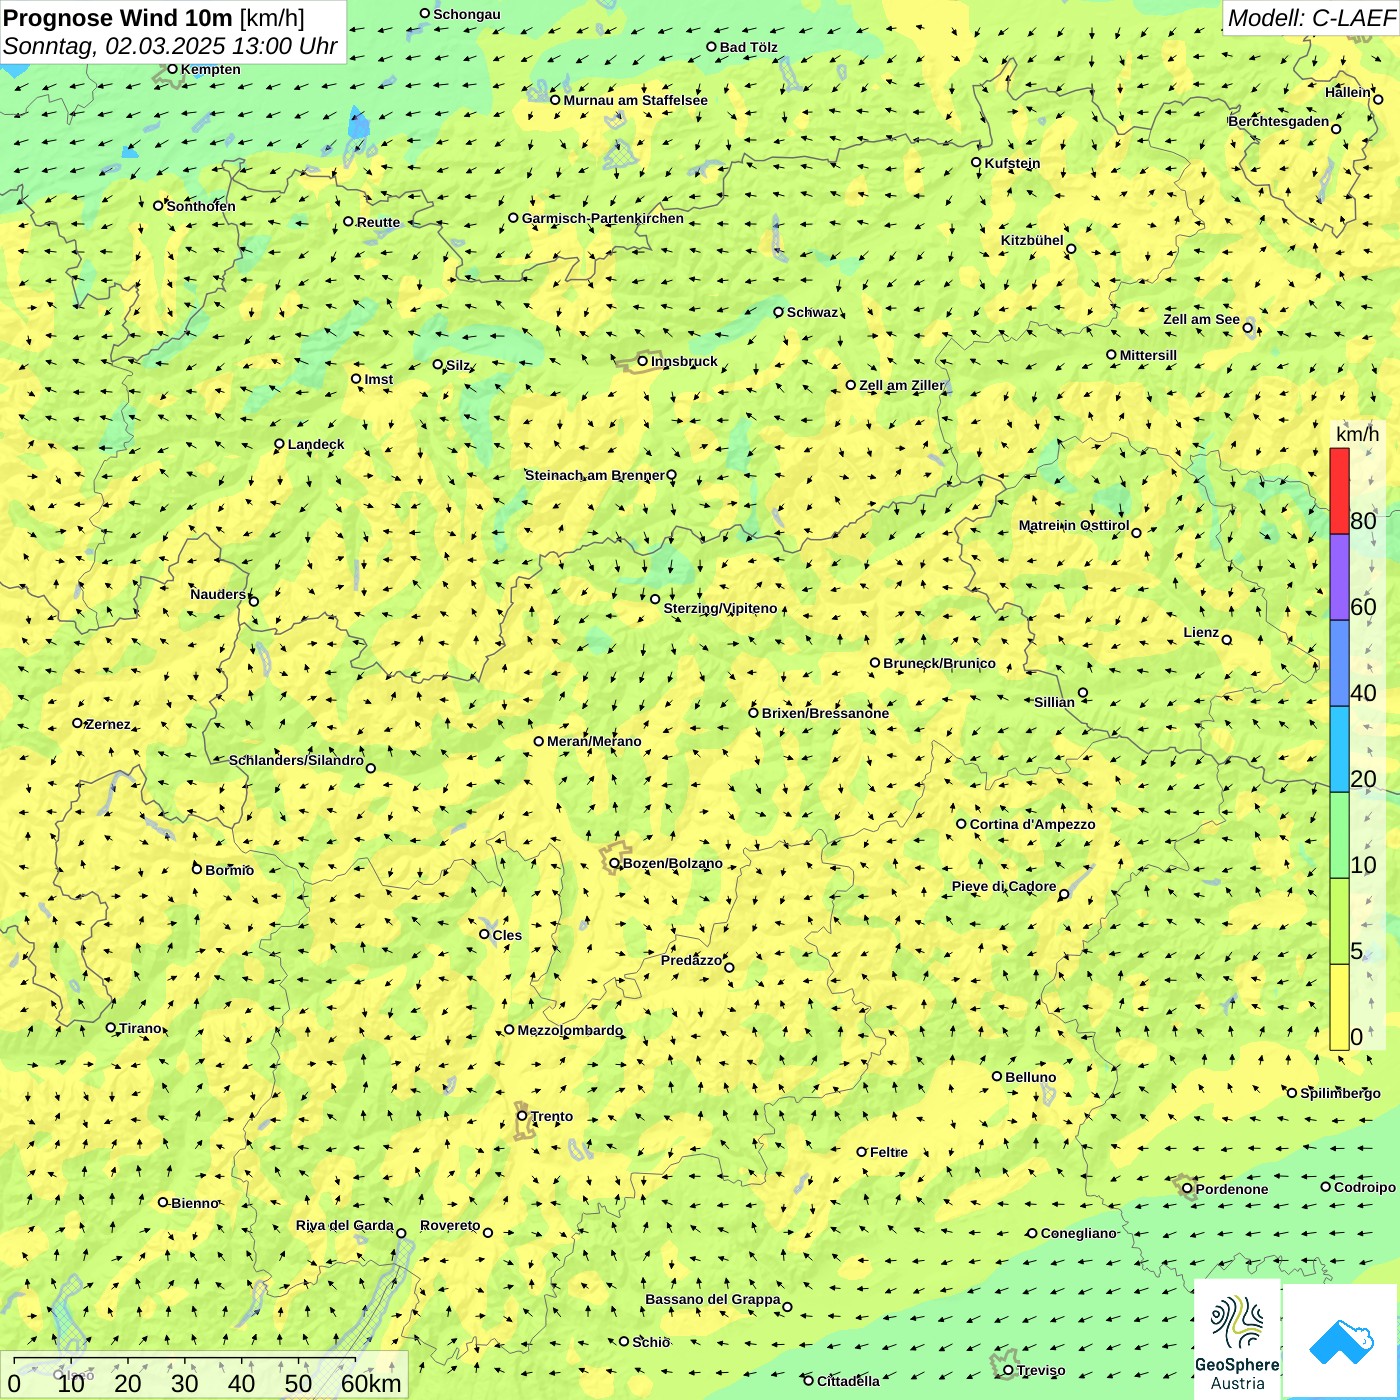
Task: Click the Sonthofen label
Action: [201, 206]
